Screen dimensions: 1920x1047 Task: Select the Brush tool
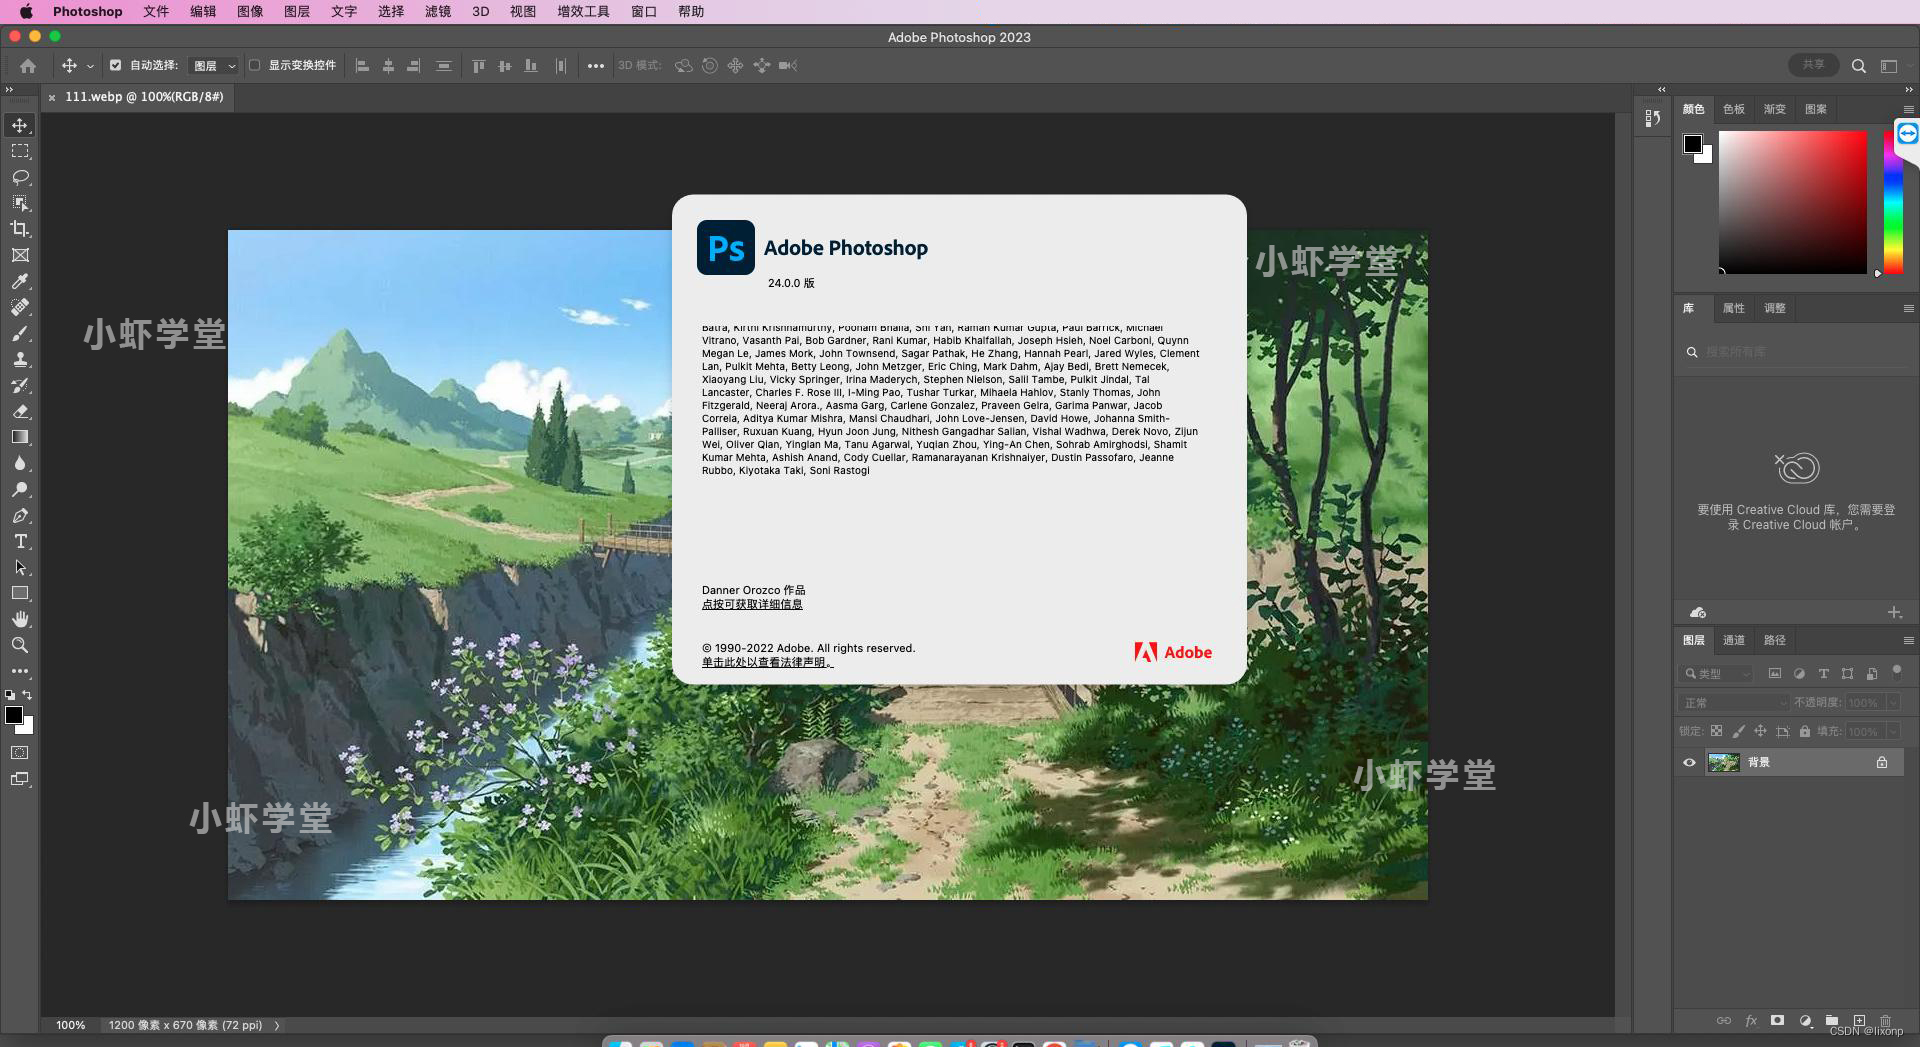coord(20,333)
